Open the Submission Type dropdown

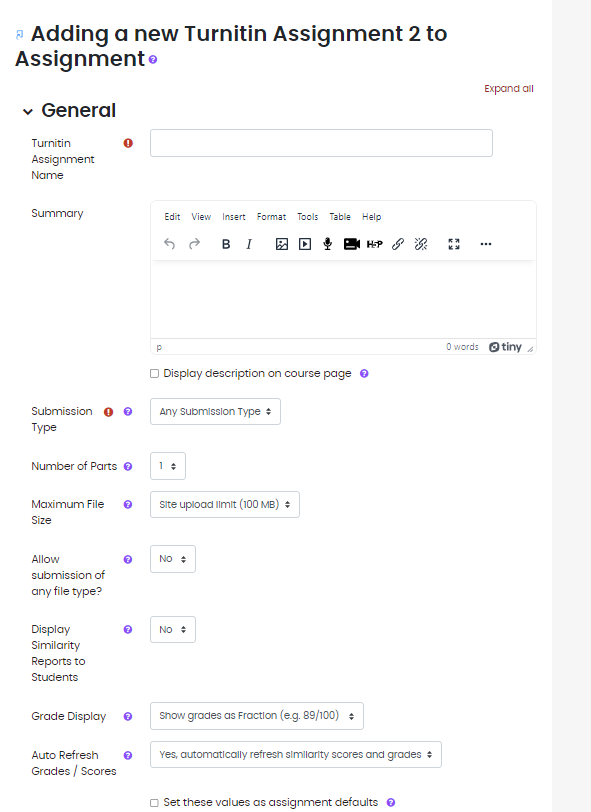pyautogui.click(x=214, y=411)
